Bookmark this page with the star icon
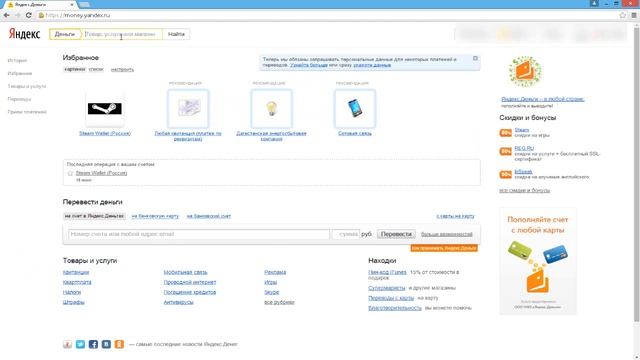 [622, 15]
